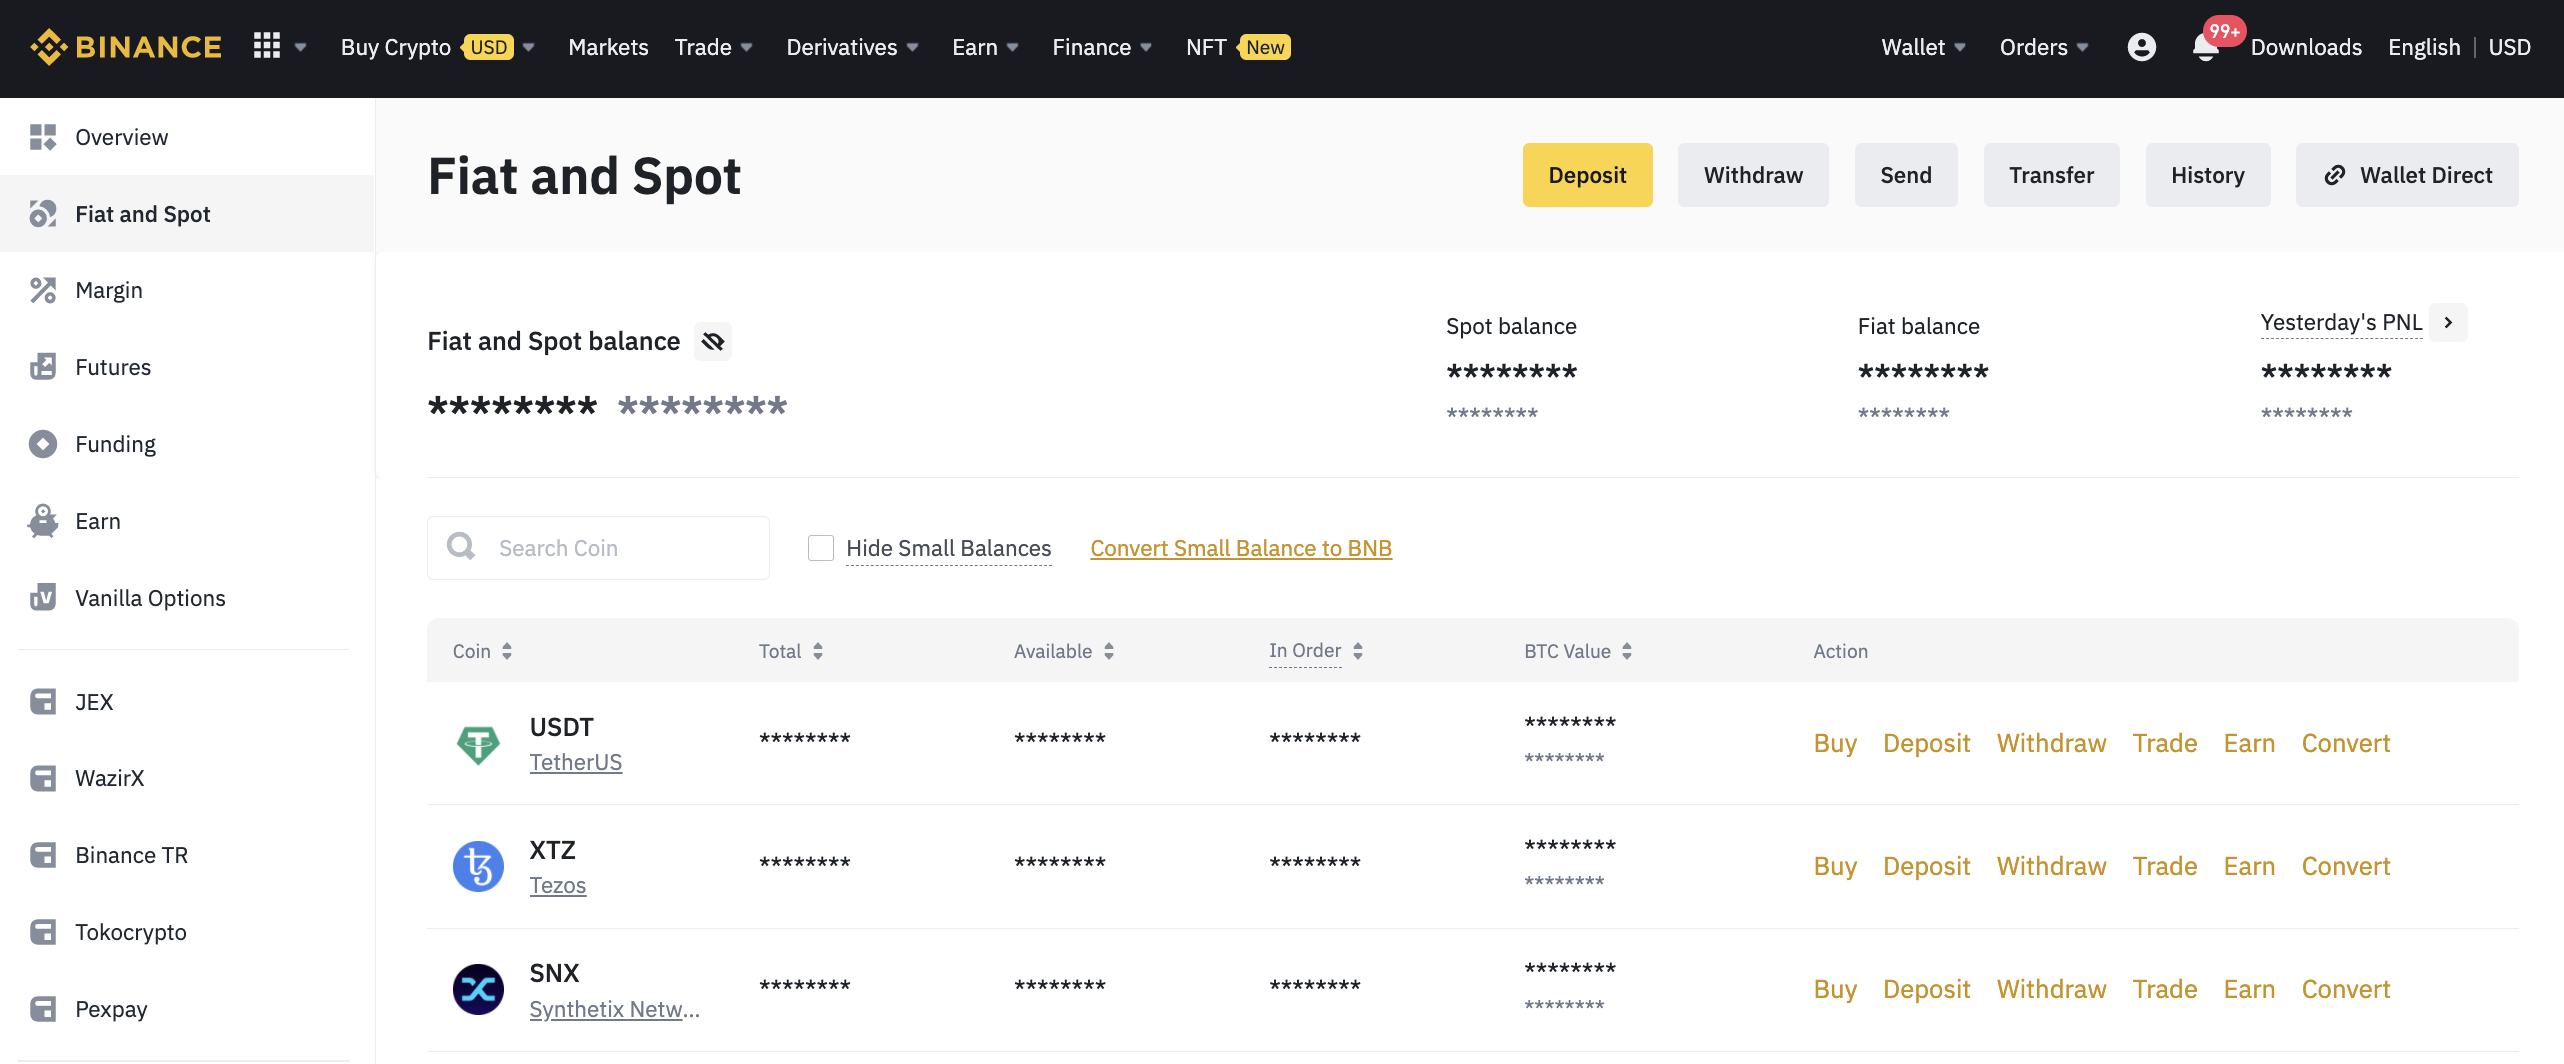Open the TetherUS coin name link
This screenshot has width=2564, height=1064.
(576, 762)
